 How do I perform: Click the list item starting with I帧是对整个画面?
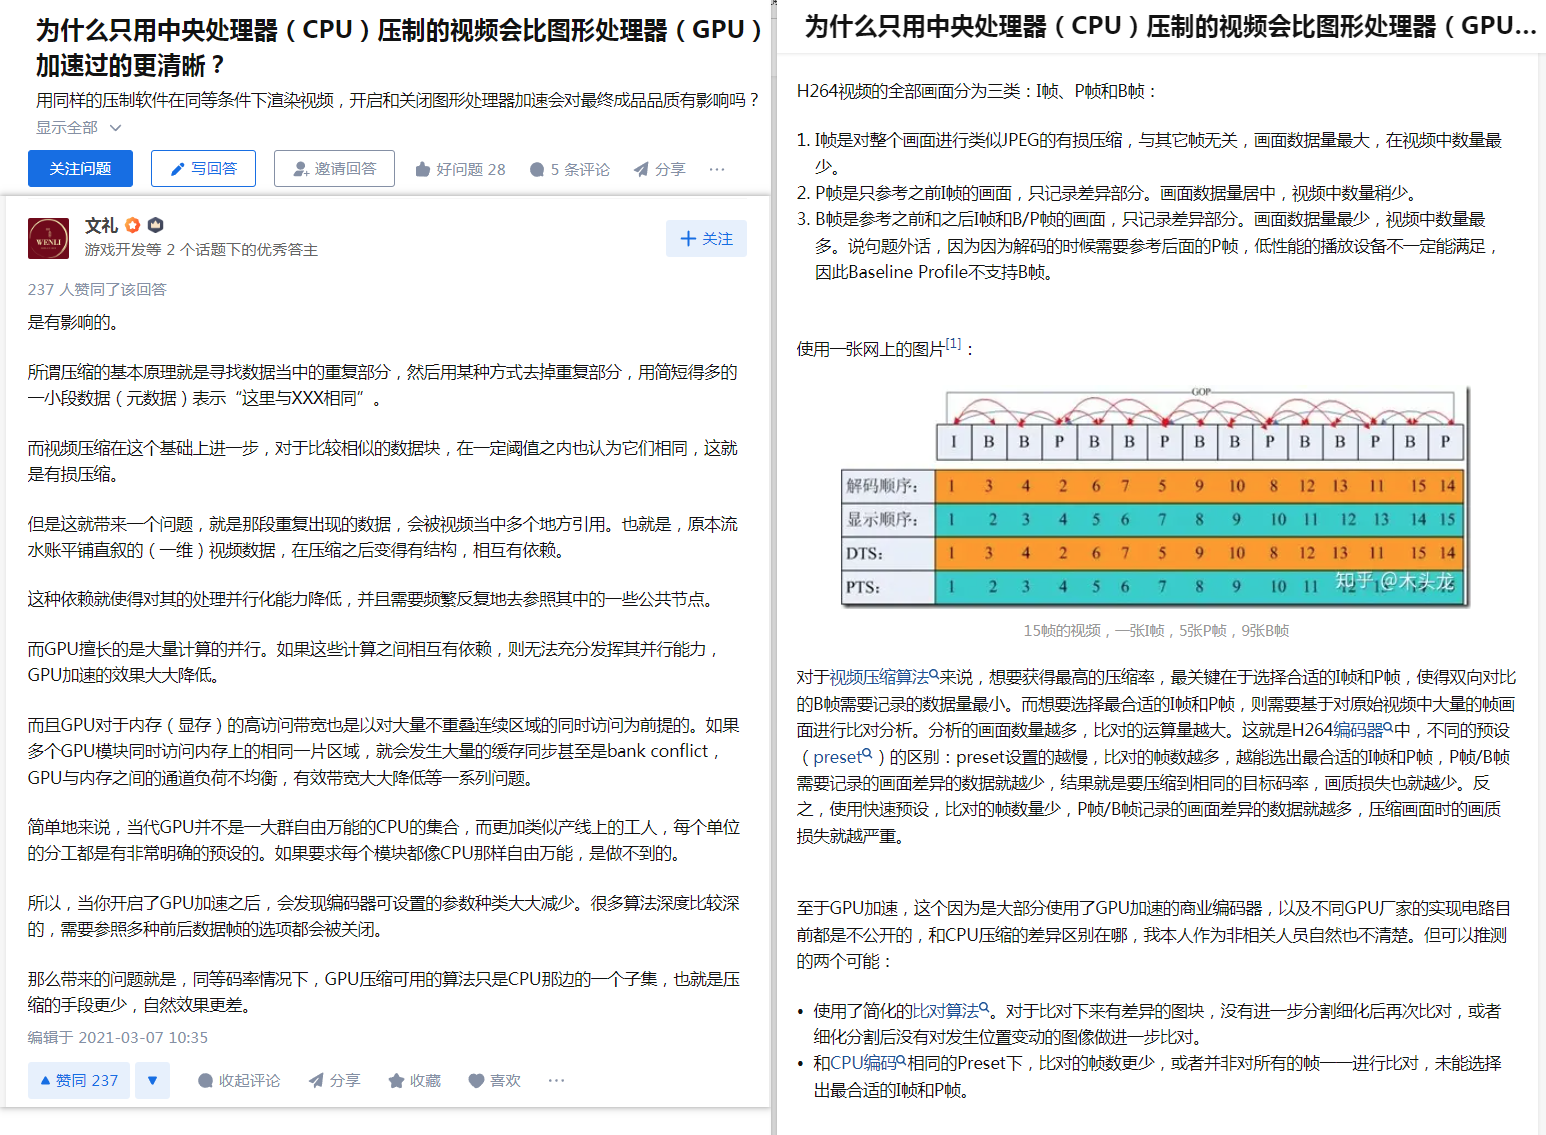coord(1158,153)
